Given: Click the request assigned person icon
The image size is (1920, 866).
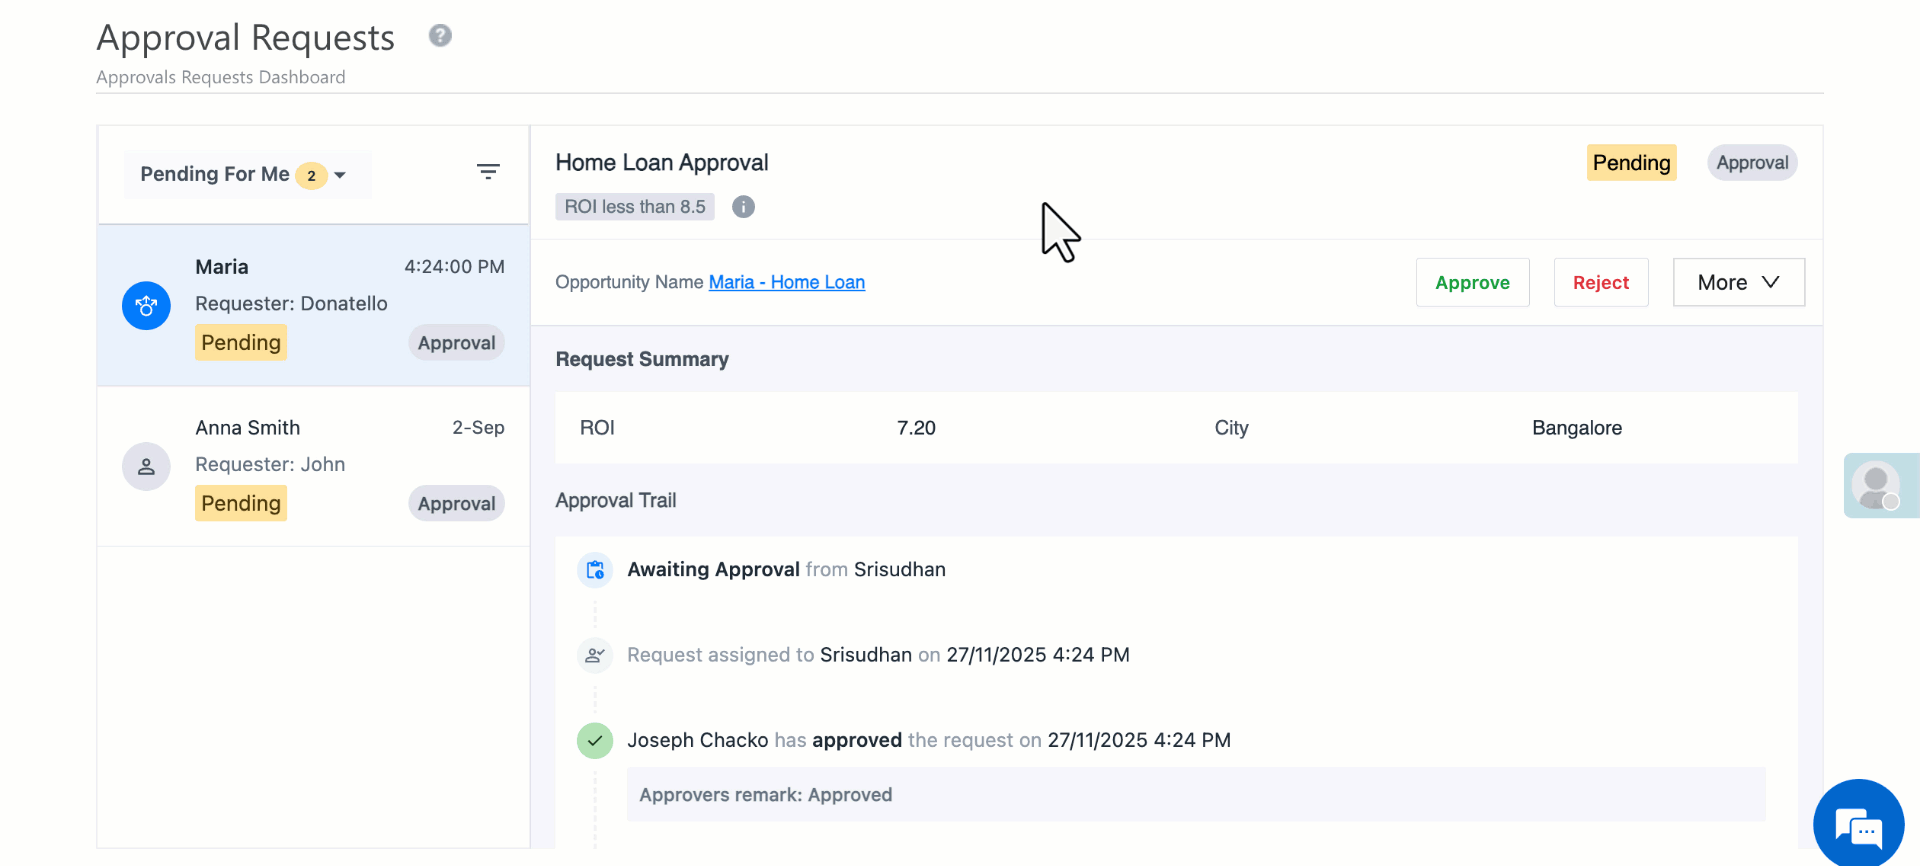Looking at the screenshot, I should (595, 655).
